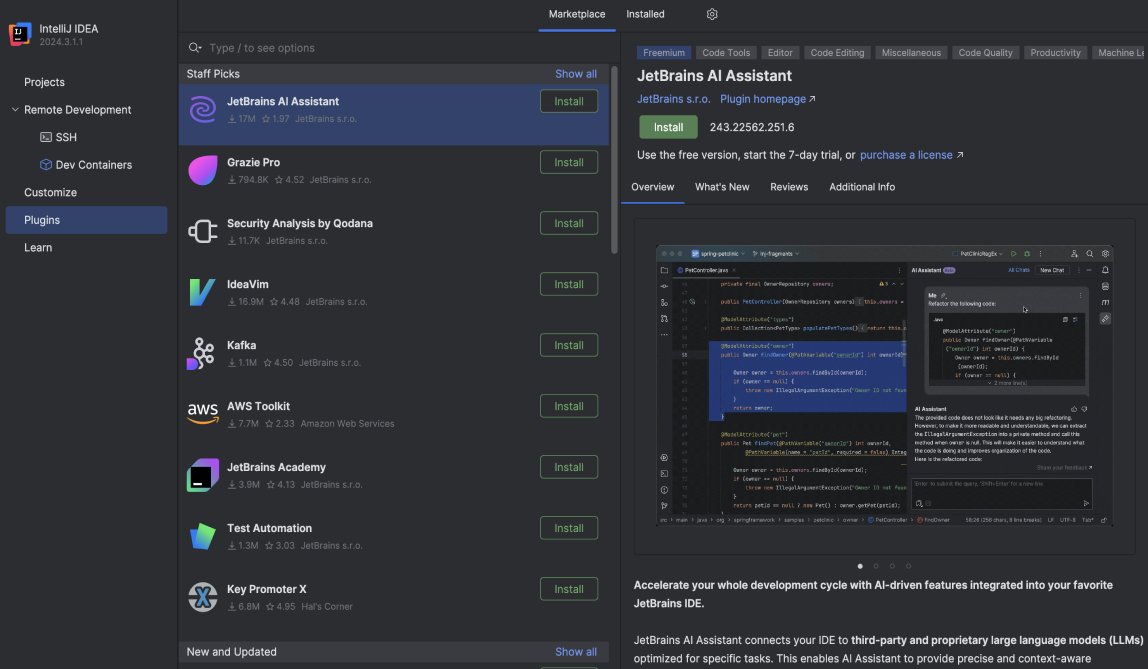Click the Dev Containers cube icon
1148x669 pixels.
click(45, 165)
